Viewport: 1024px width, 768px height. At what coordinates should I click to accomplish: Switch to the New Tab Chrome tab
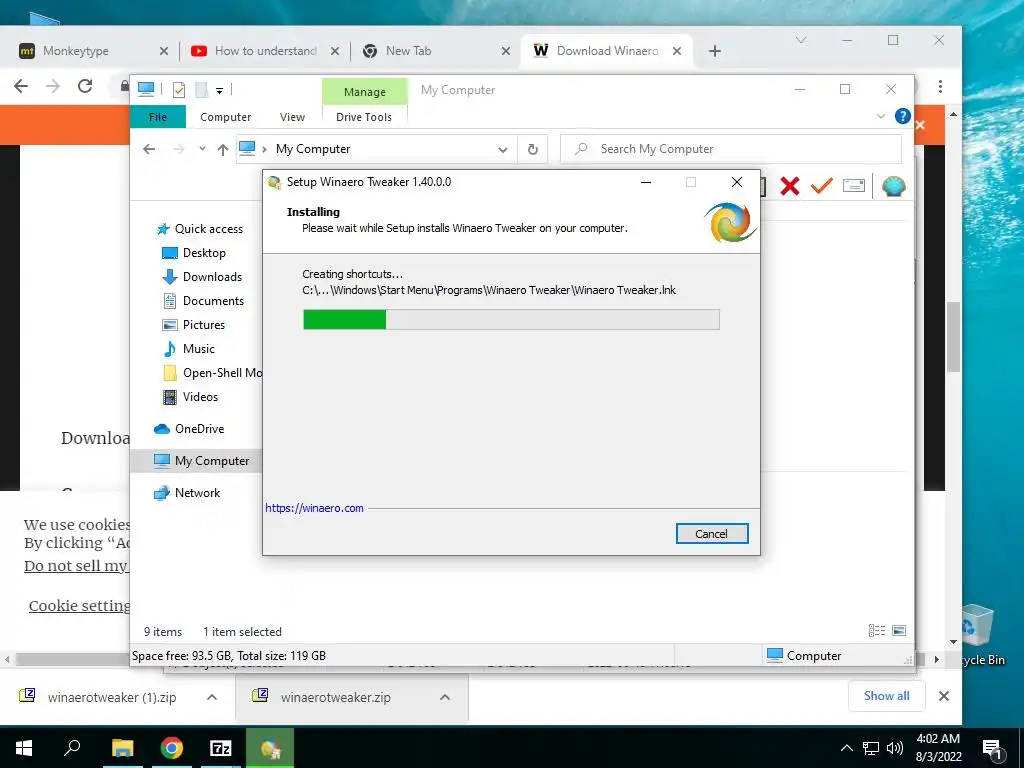click(x=436, y=51)
